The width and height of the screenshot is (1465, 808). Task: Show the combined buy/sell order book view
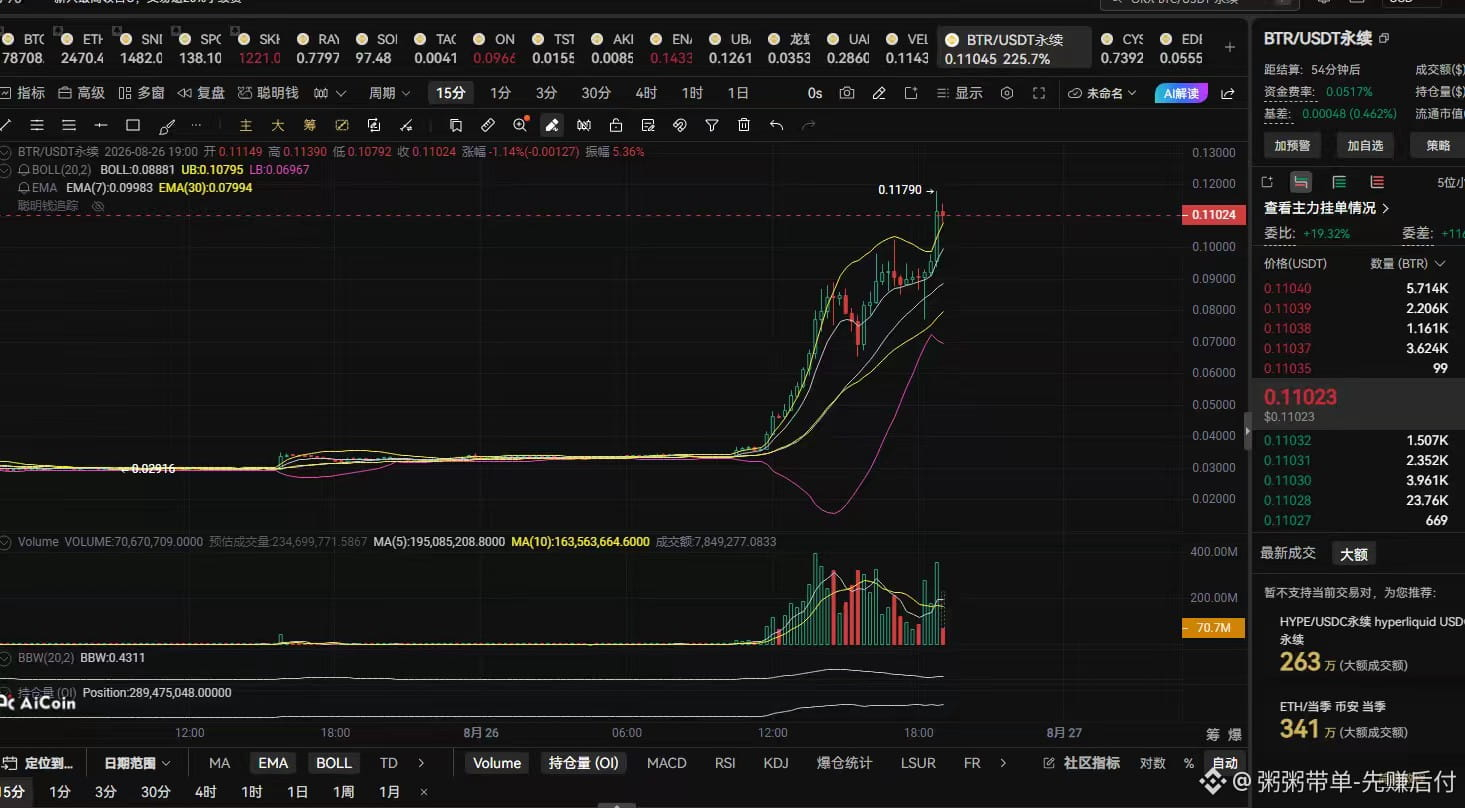pyautogui.click(x=1300, y=182)
